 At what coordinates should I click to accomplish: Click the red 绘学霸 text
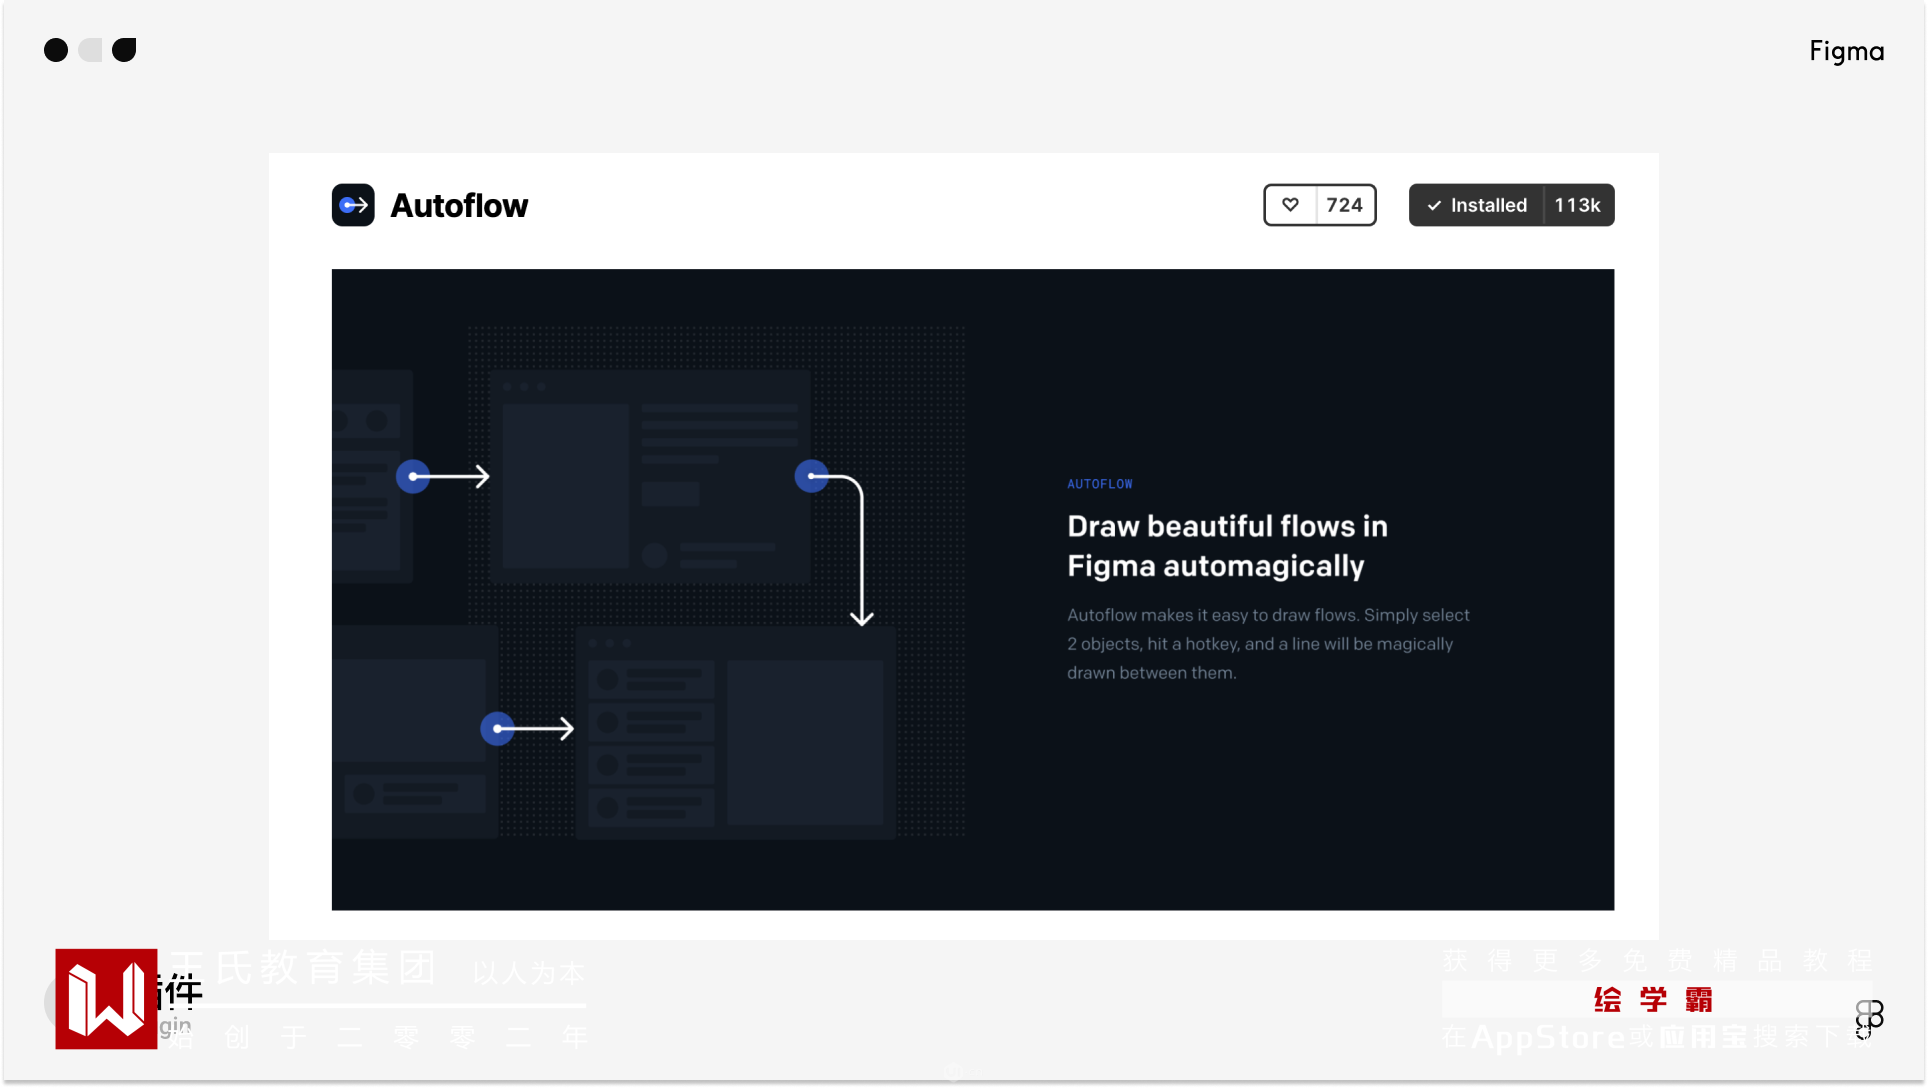(1653, 999)
